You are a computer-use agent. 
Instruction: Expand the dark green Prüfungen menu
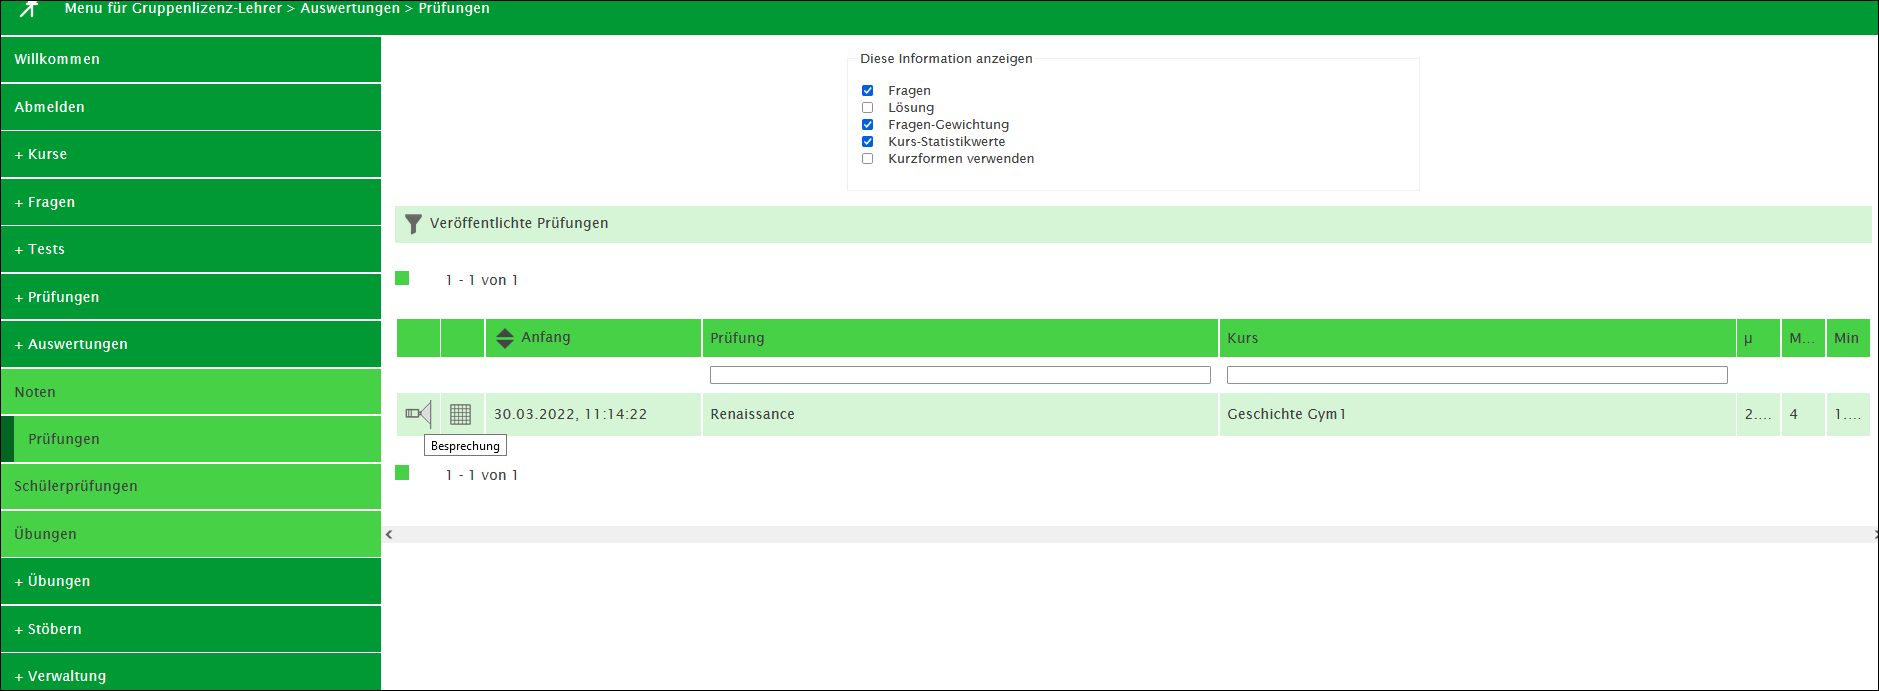pyautogui.click(x=191, y=297)
